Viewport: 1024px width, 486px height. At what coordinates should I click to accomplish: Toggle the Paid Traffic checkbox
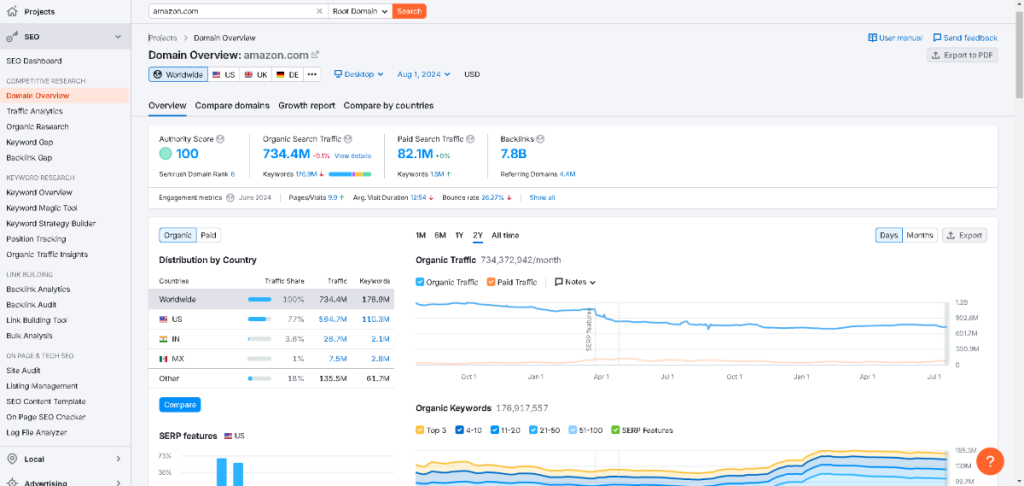click(491, 282)
